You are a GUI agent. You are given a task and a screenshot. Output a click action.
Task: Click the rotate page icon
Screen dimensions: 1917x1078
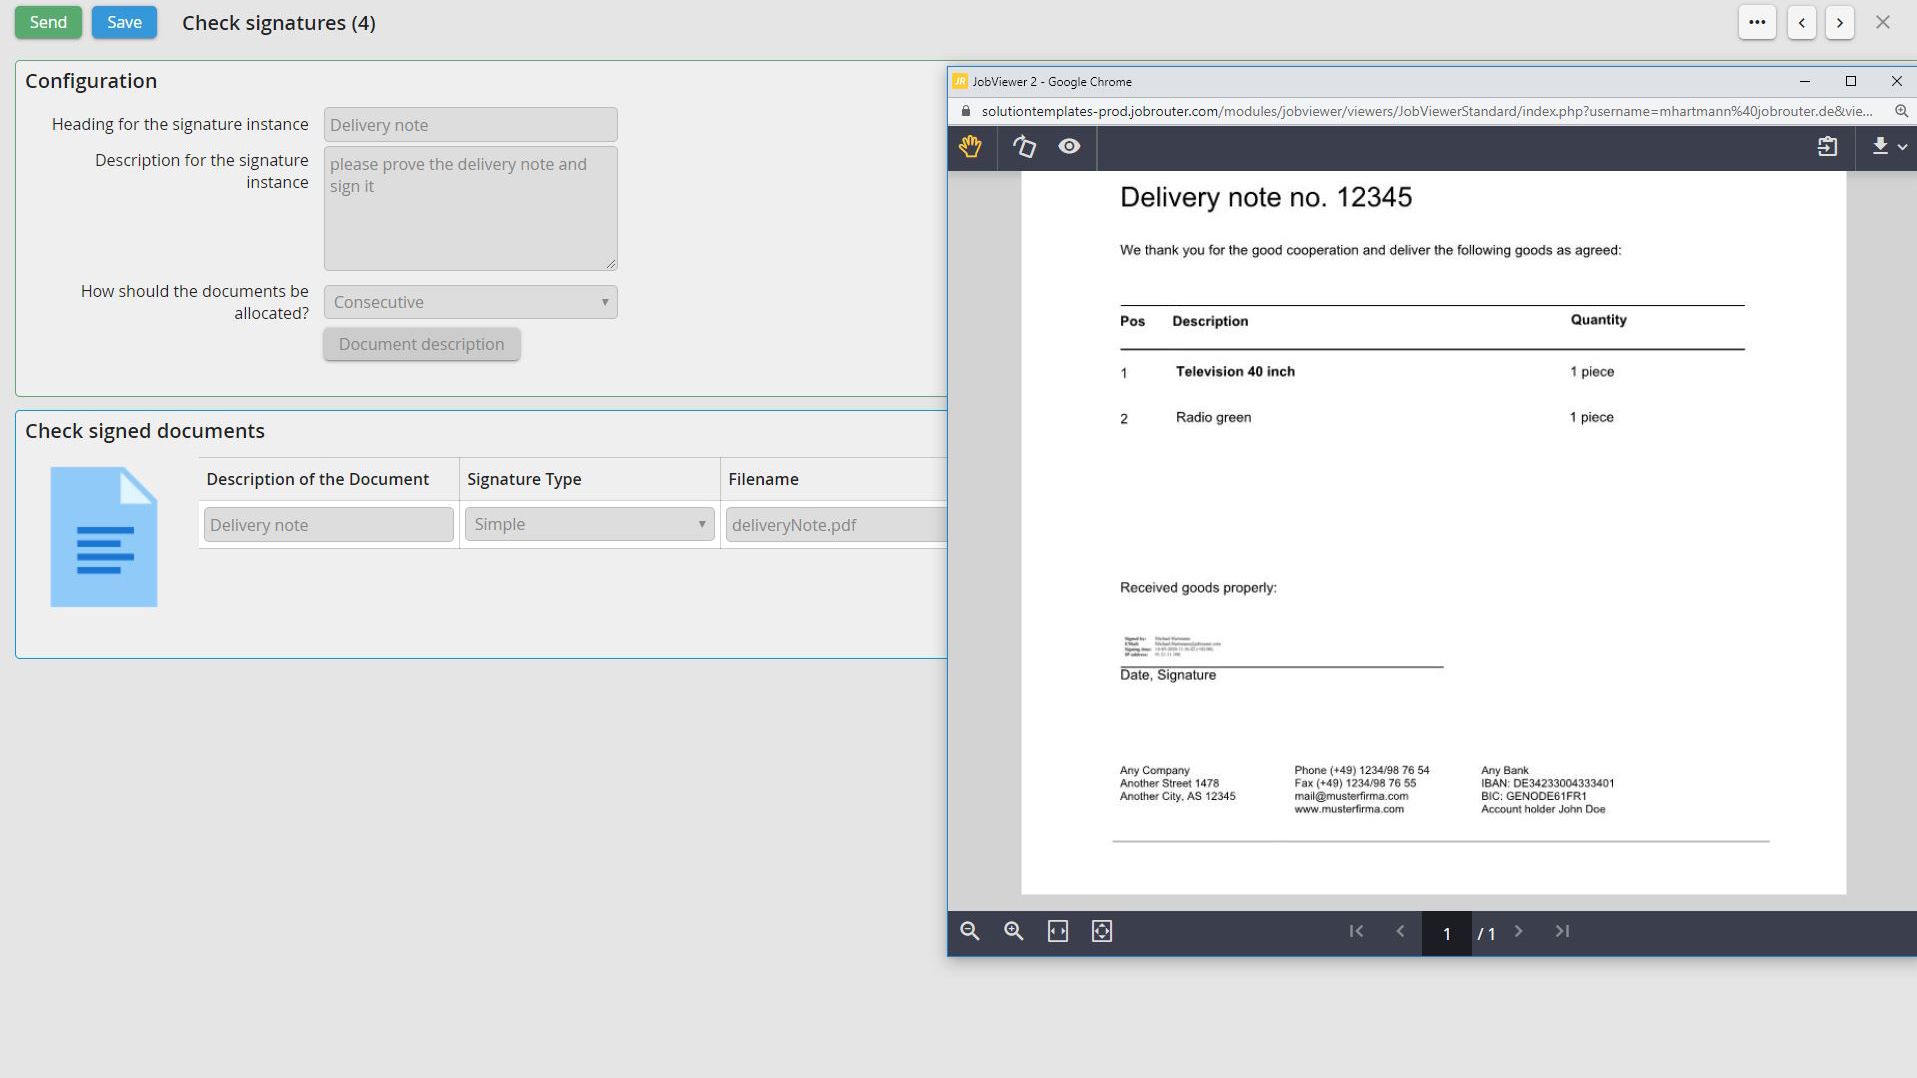tap(1023, 147)
